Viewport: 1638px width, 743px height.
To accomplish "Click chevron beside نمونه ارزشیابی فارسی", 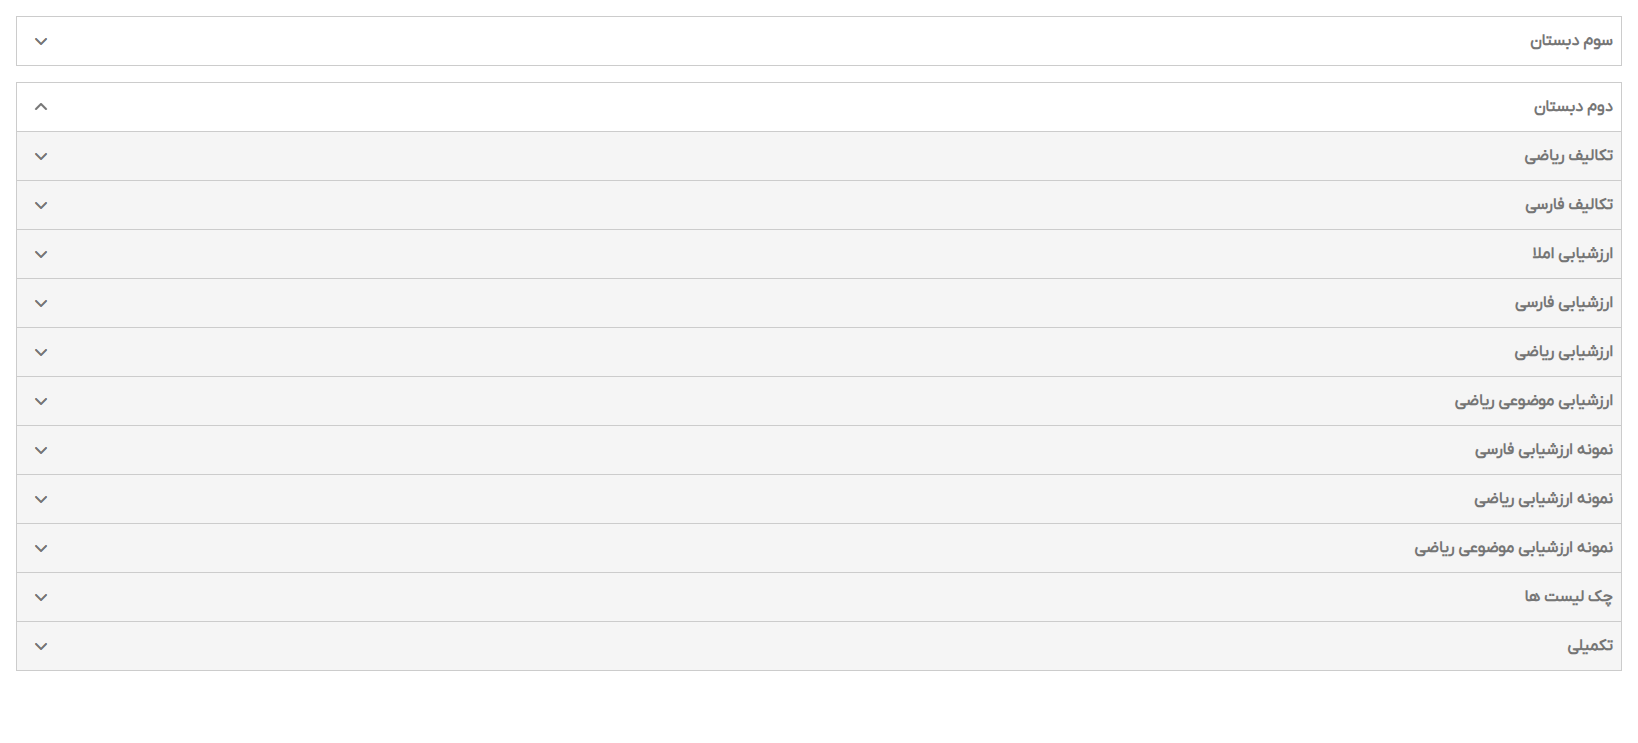I will [x=41, y=450].
